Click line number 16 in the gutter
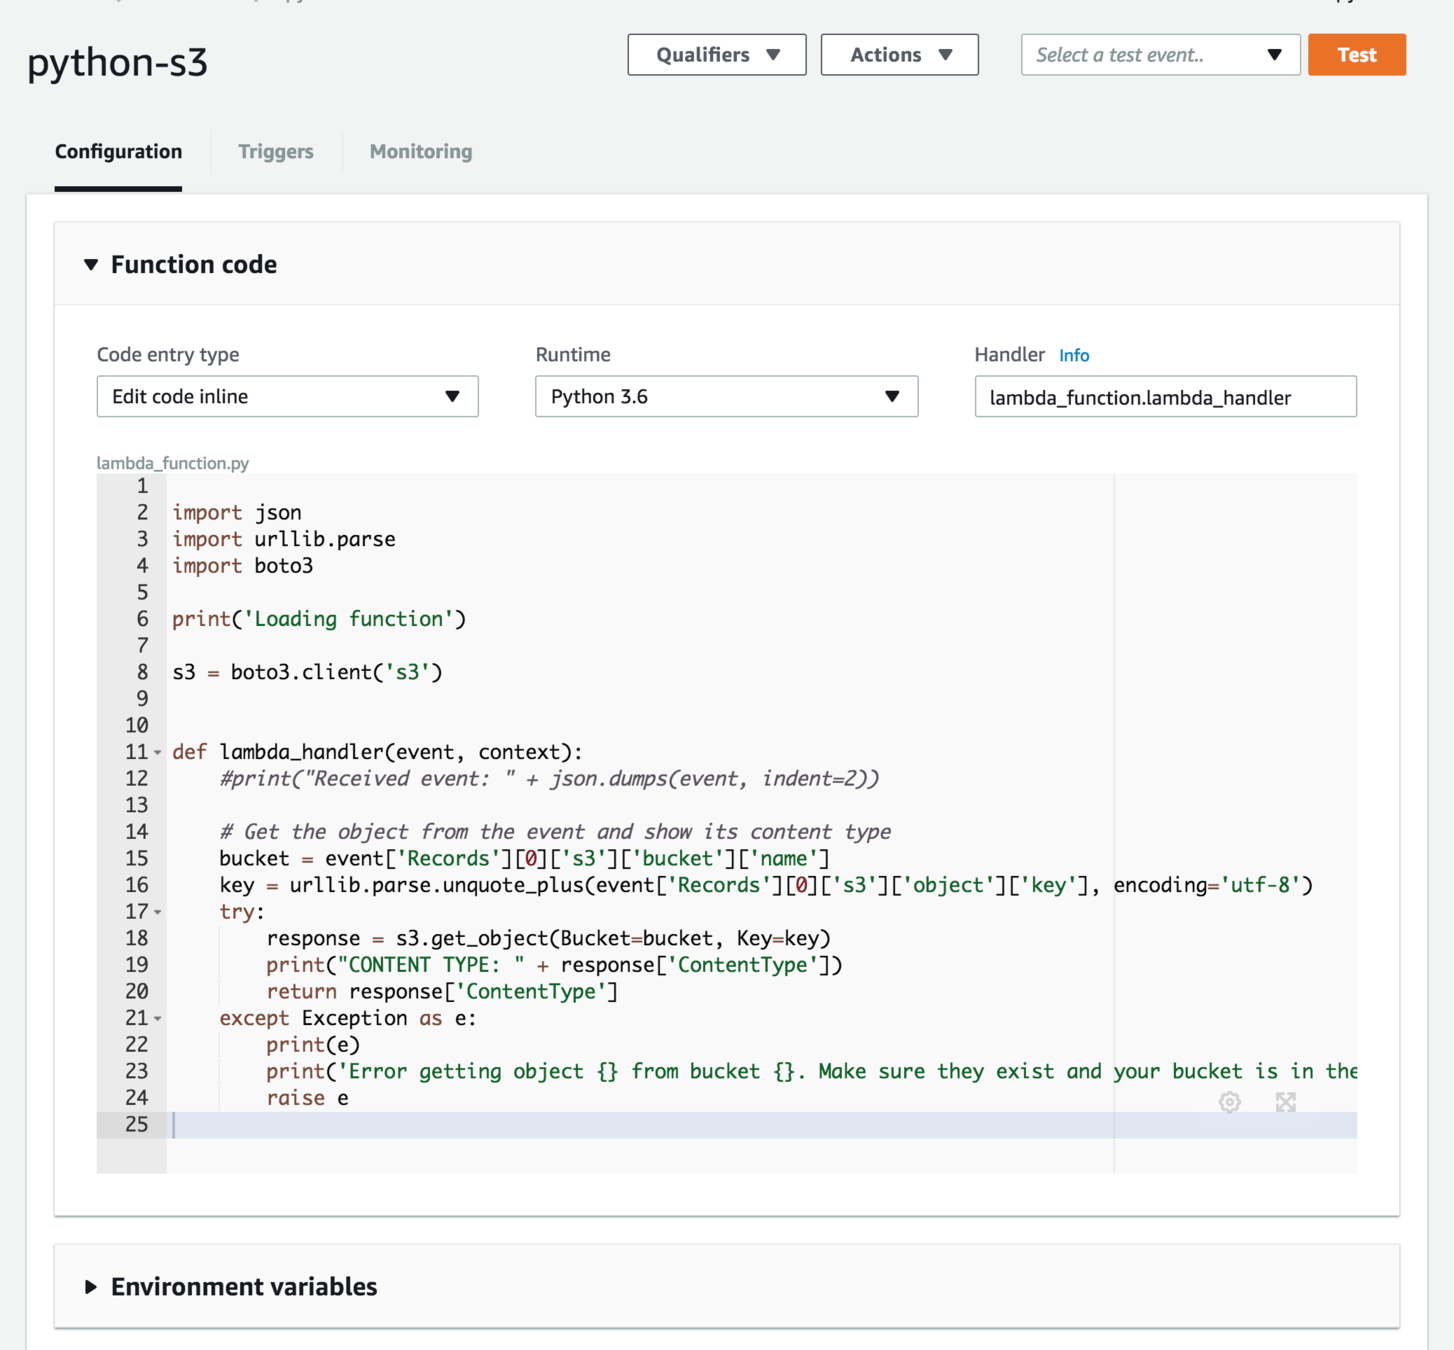The height and width of the screenshot is (1350, 1454). pos(137,885)
